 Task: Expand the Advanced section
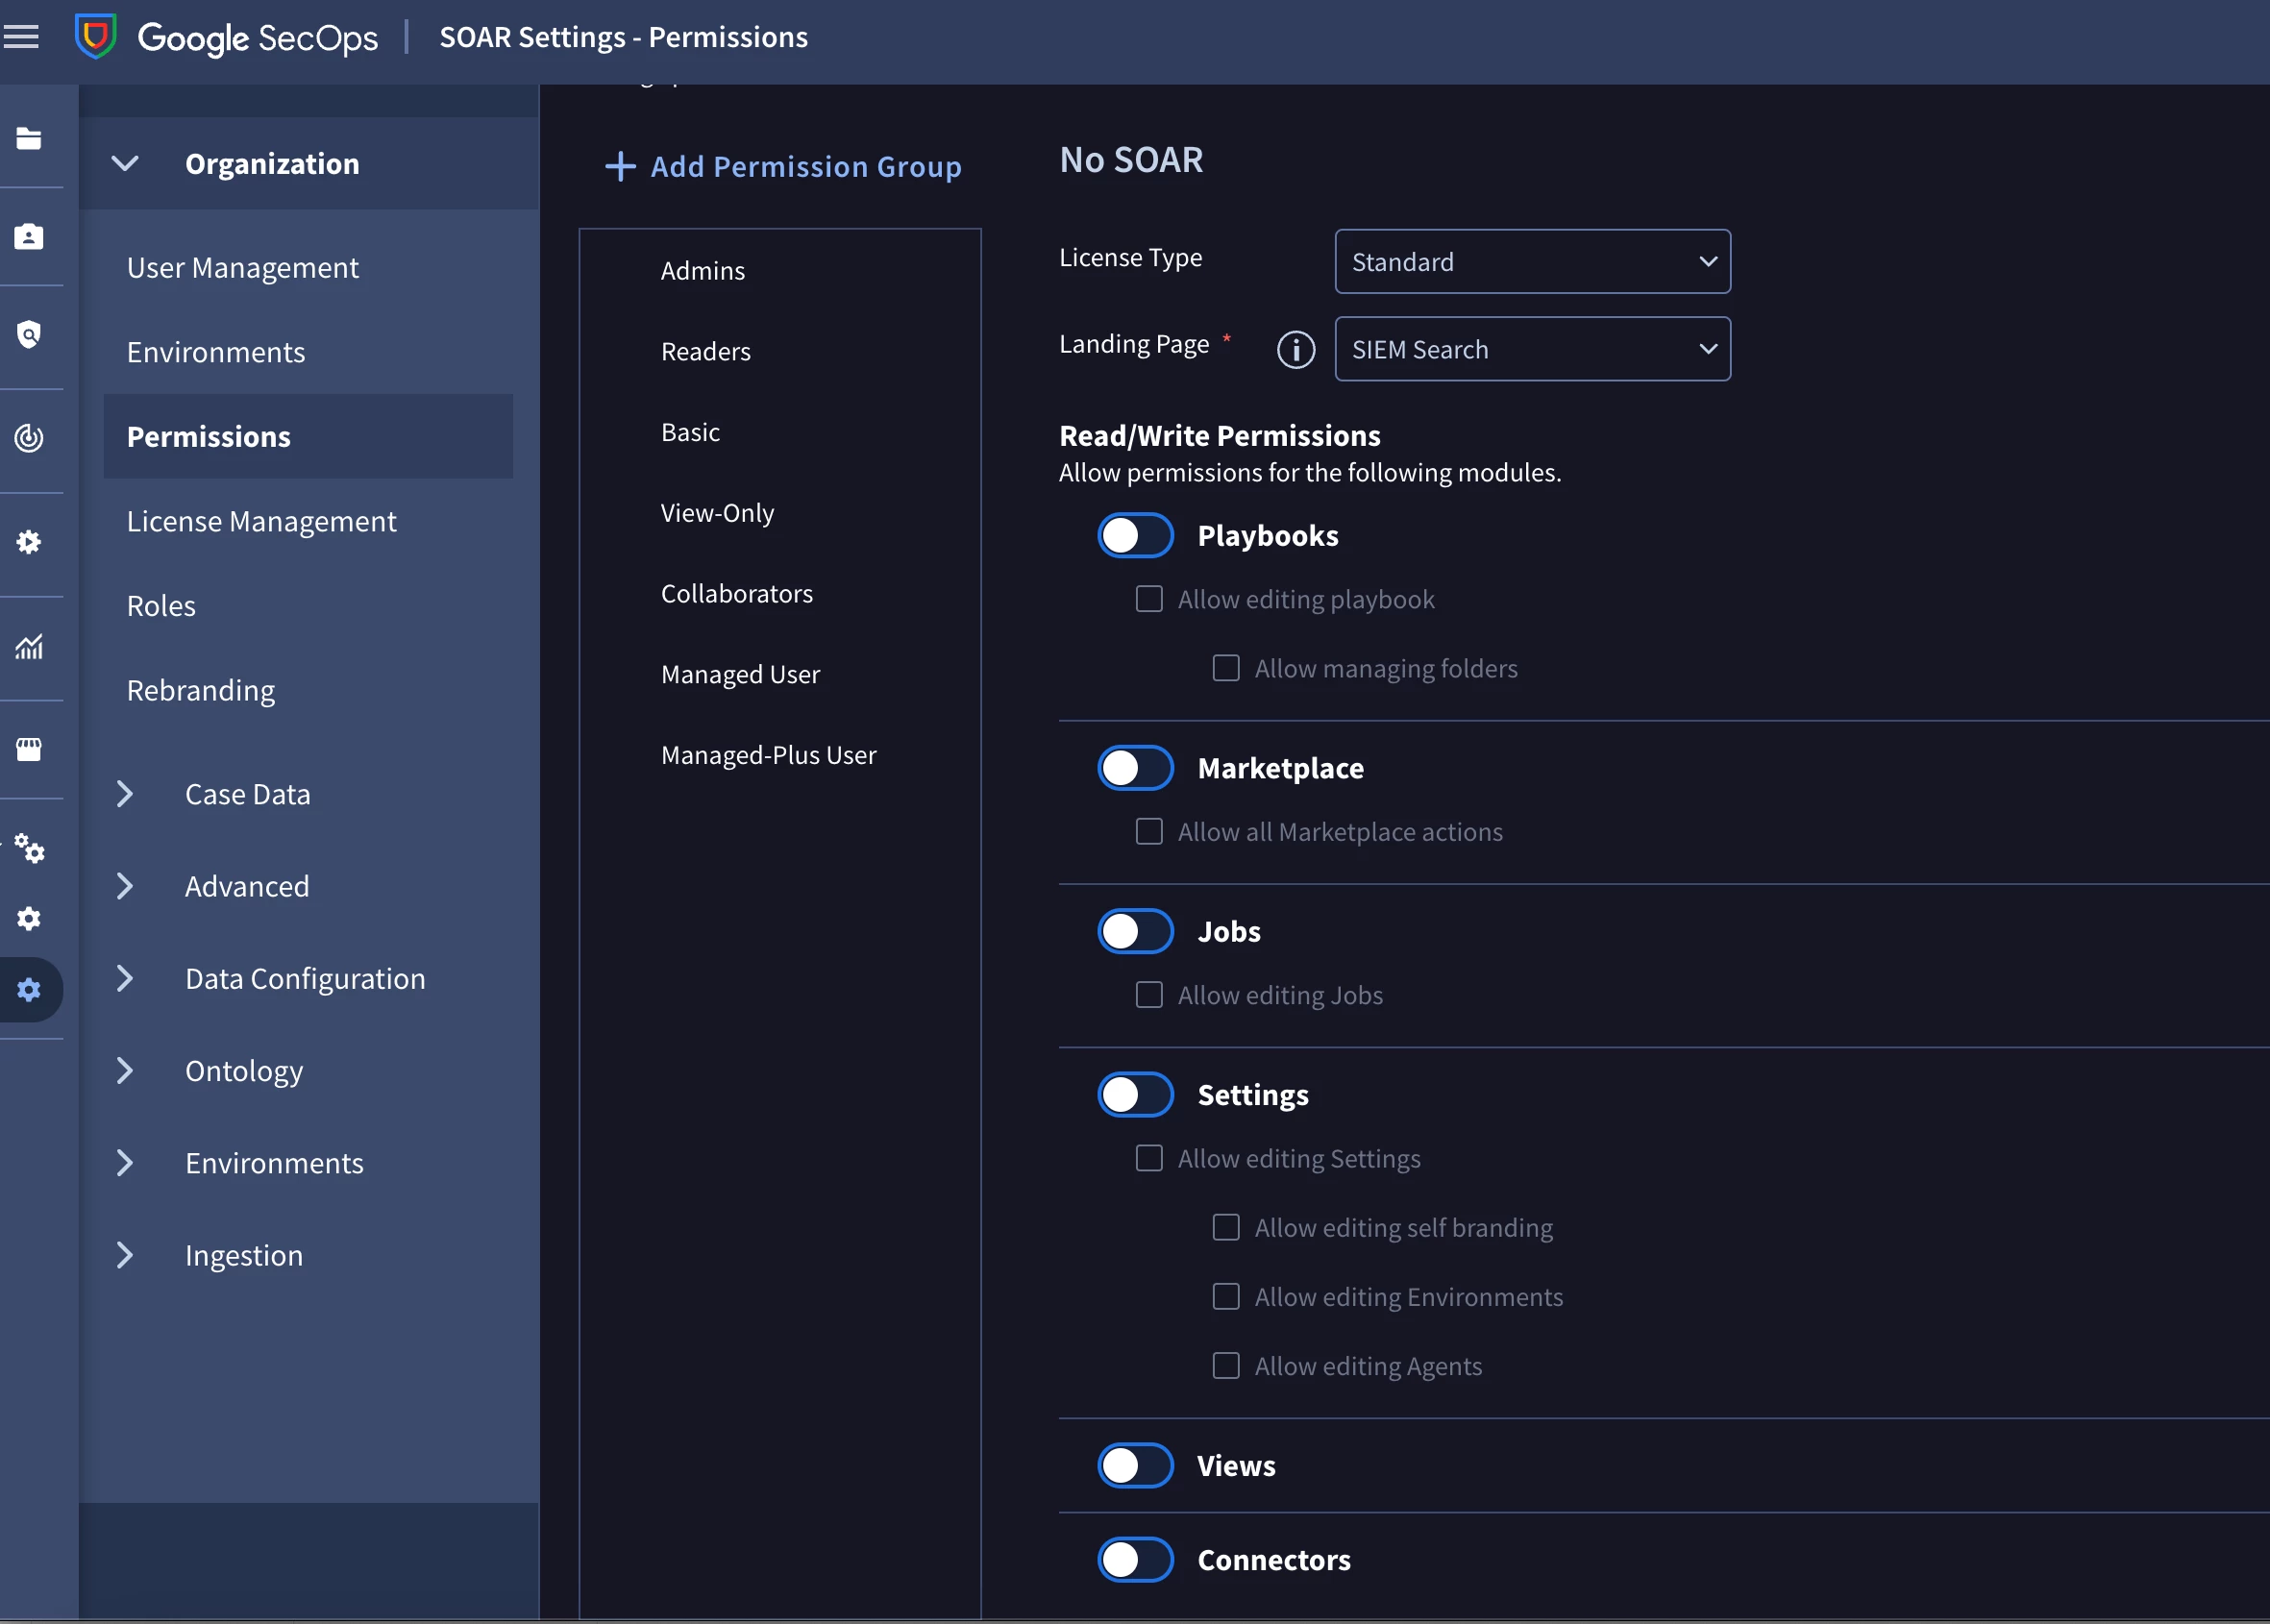(x=125, y=886)
